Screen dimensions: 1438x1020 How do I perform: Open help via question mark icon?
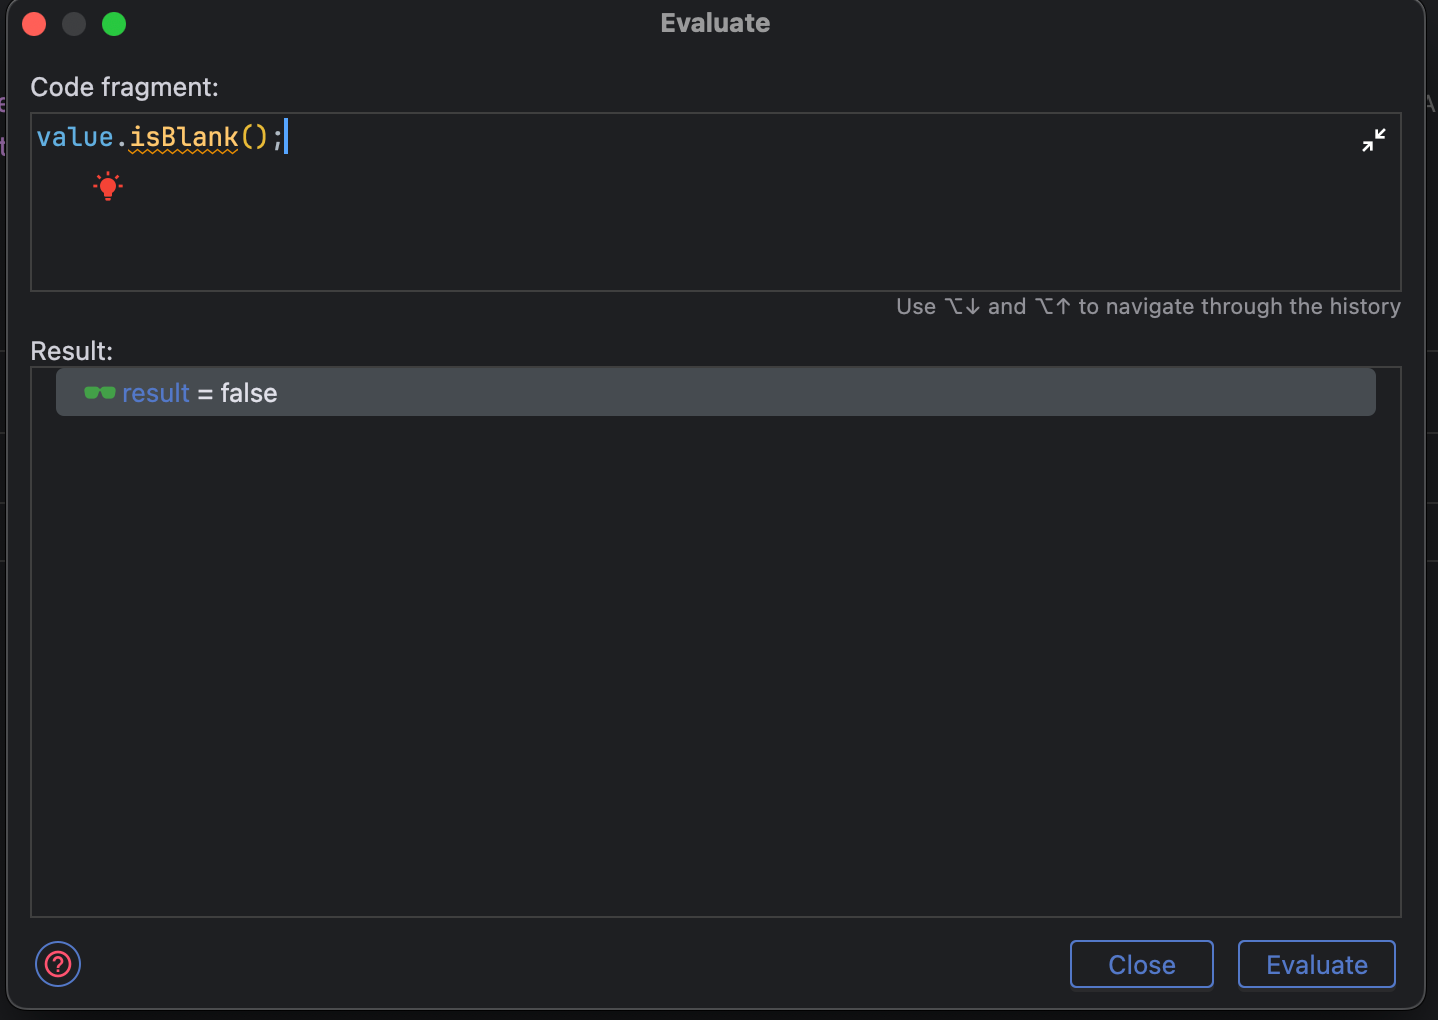tap(58, 964)
